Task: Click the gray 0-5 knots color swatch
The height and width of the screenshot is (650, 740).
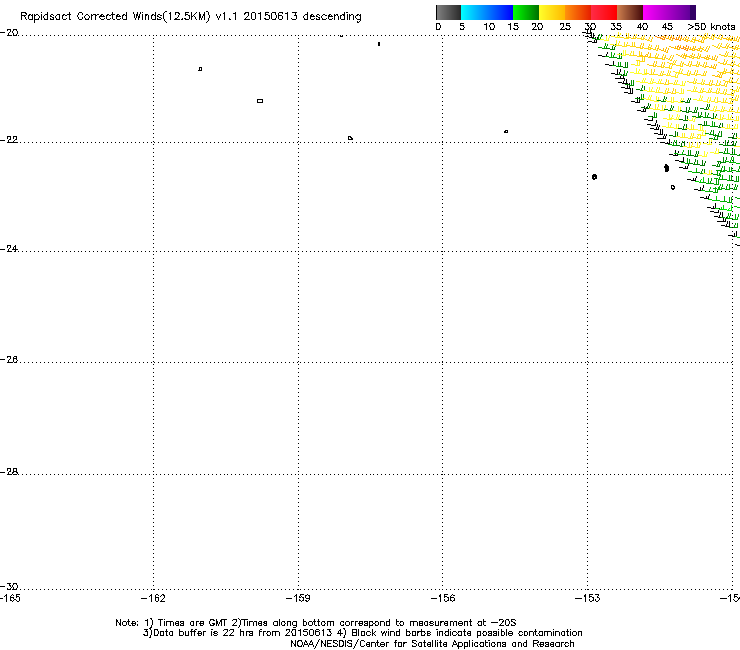Action: point(448,12)
